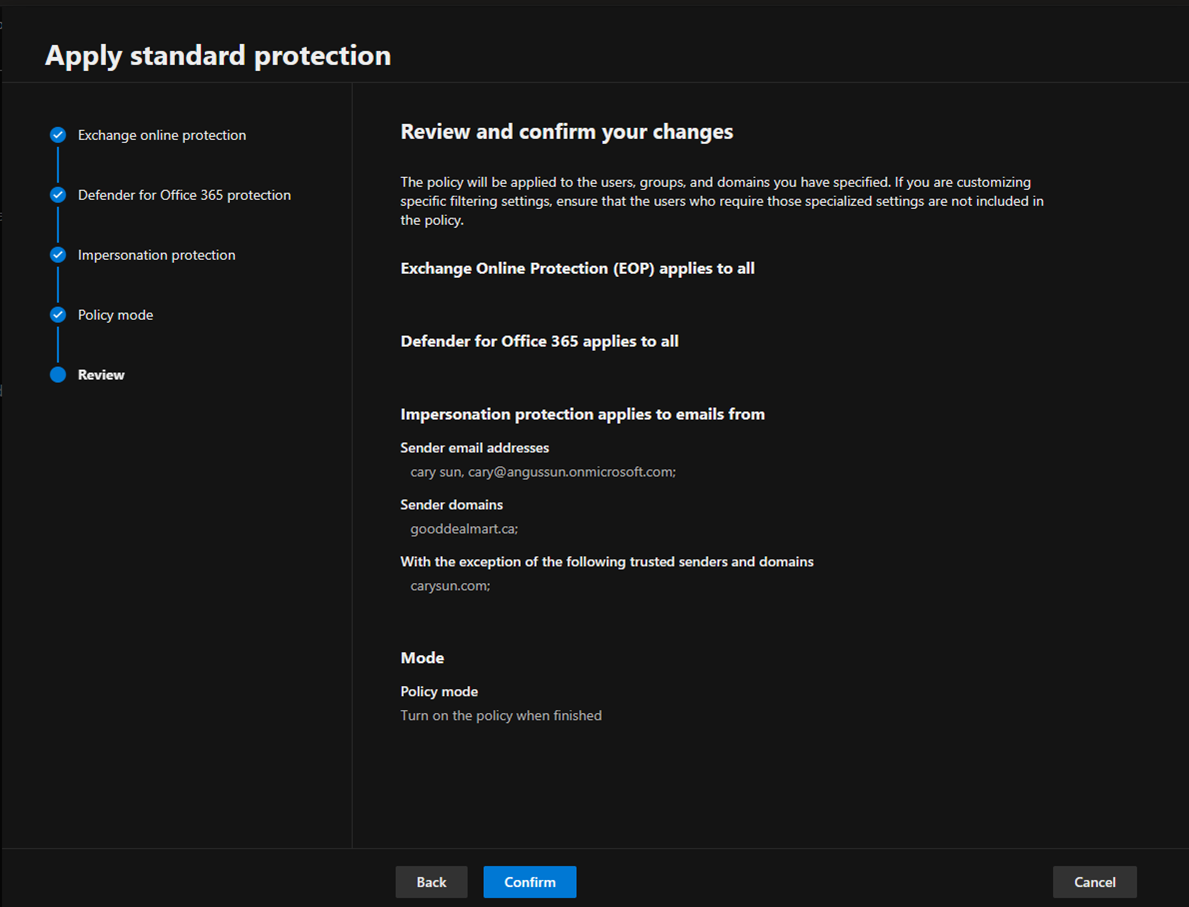
Task: Click the trusted senders and domains exception label
Action: (607, 562)
